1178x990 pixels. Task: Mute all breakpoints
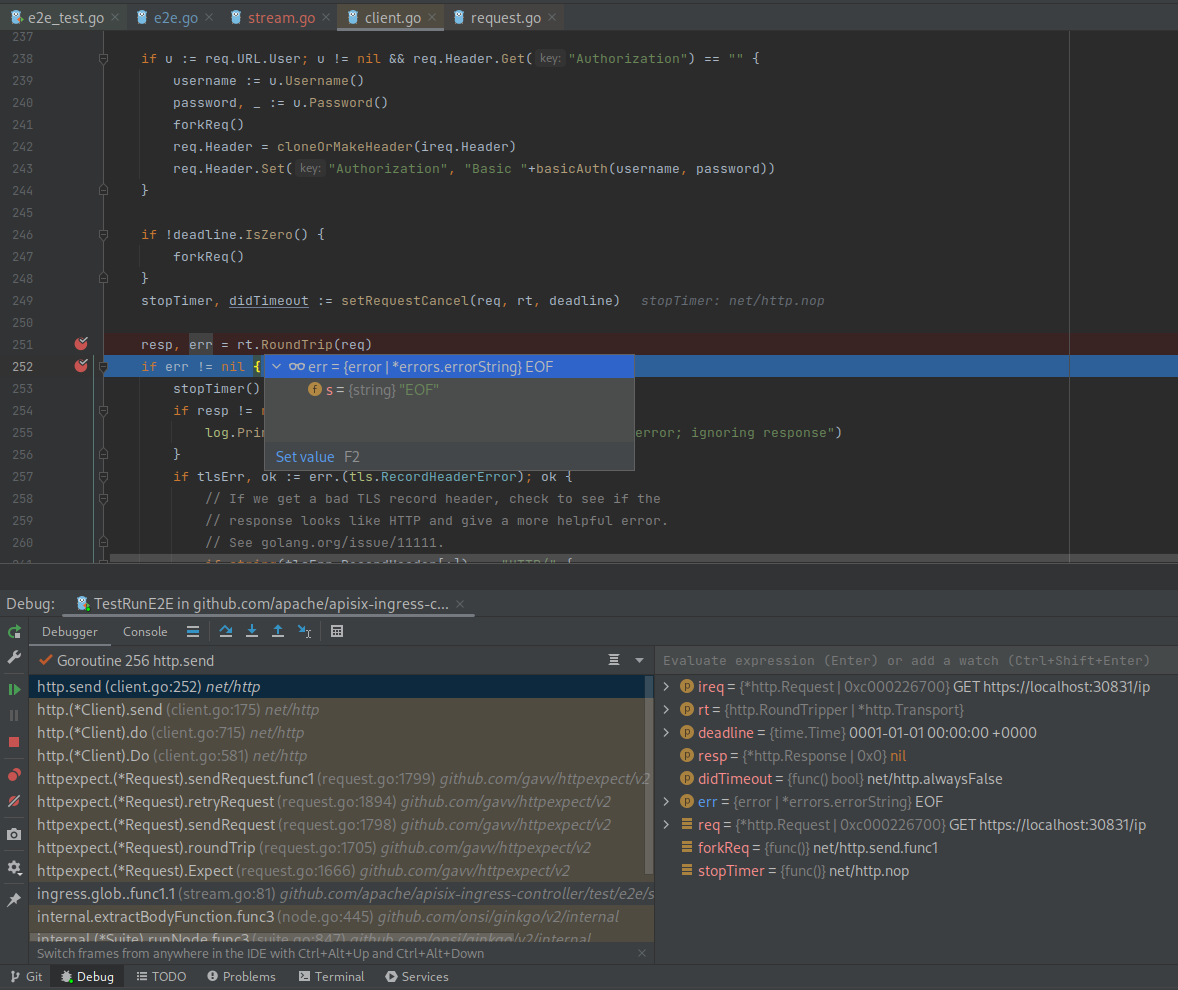(14, 801)
